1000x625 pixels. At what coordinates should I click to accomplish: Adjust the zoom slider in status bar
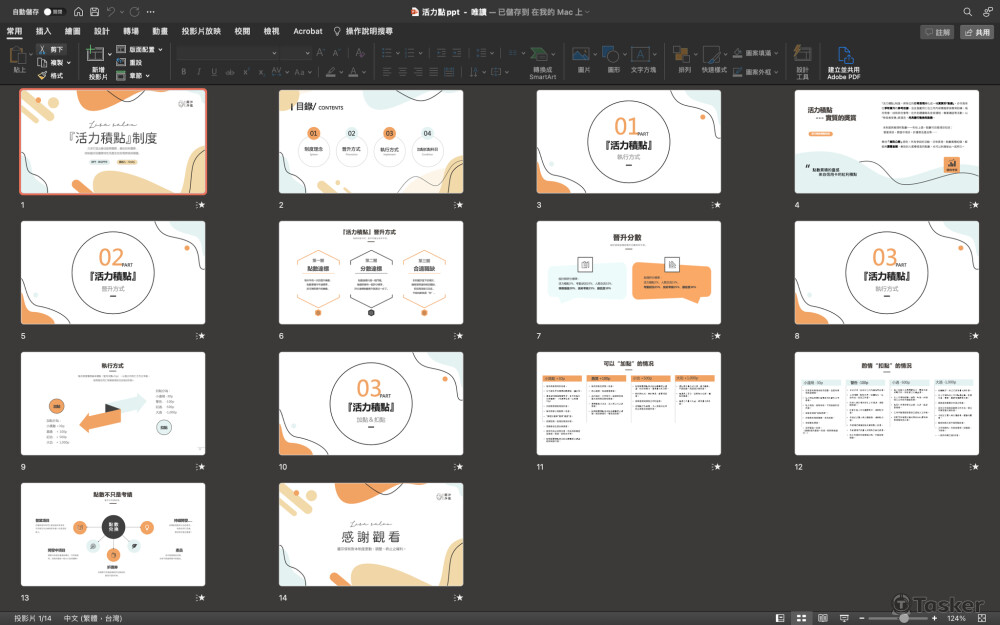tap(903, 618)
